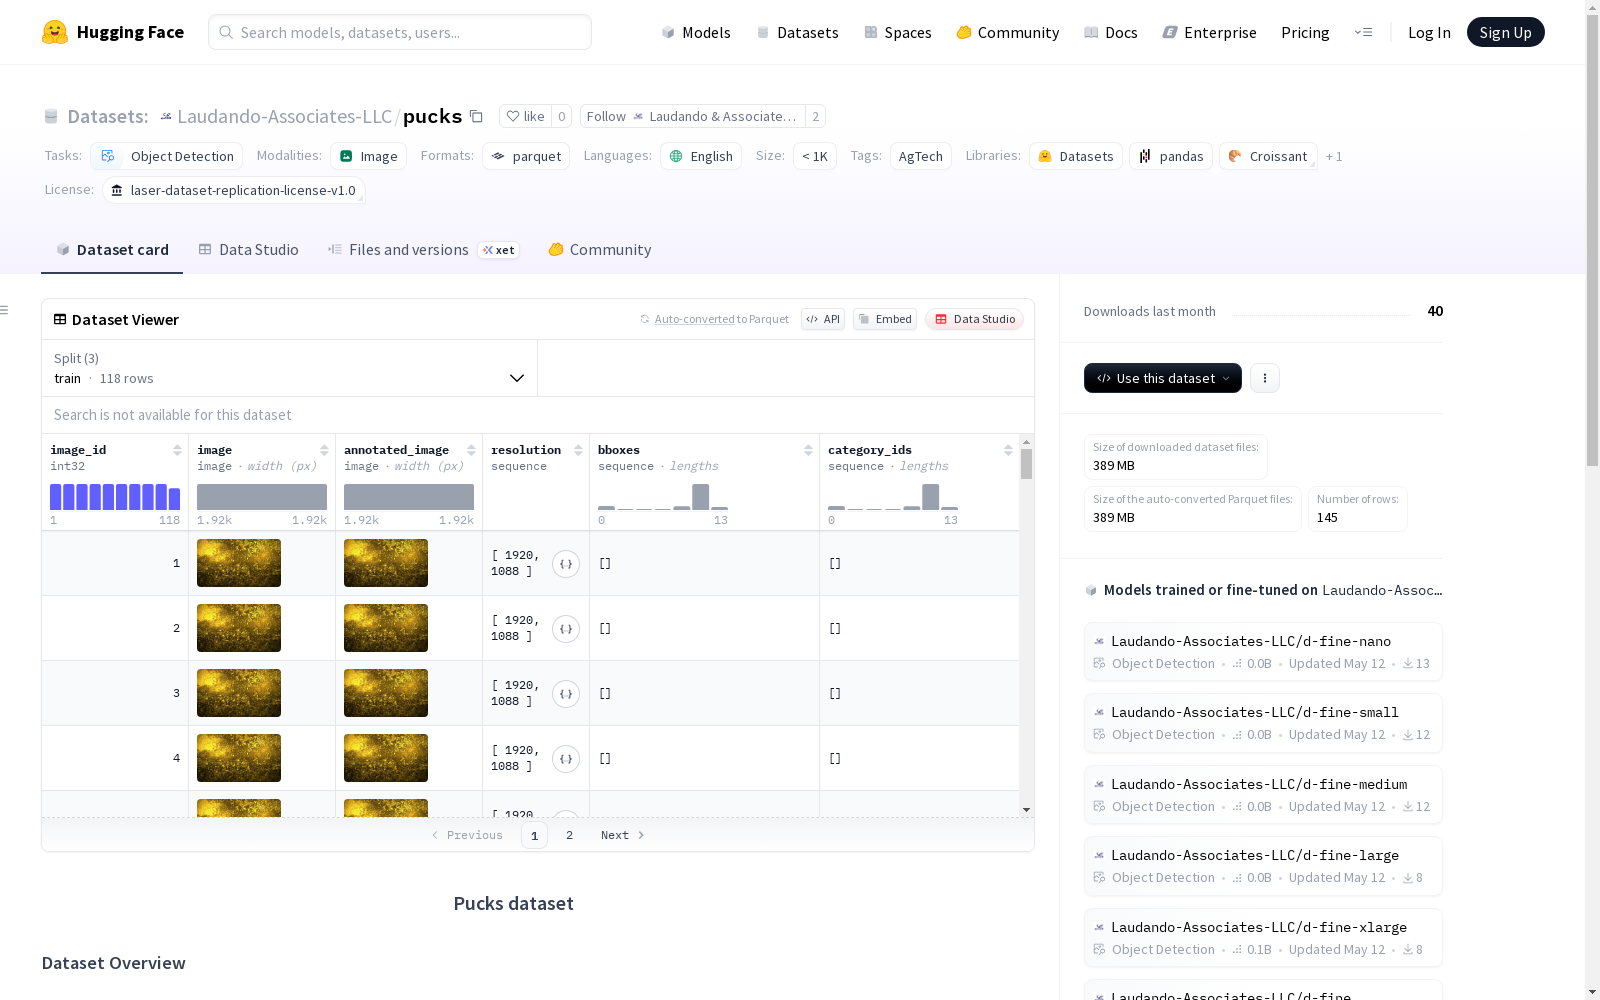
Task: Sort the image_id column
Action: coord(177,450)
